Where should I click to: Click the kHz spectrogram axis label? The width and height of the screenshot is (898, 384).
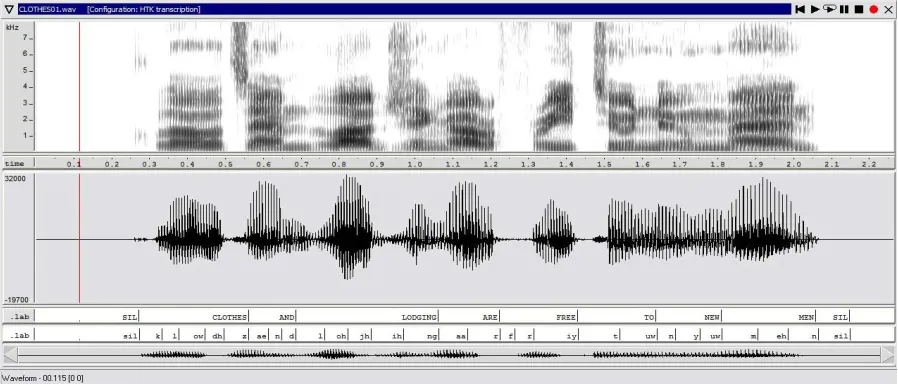pyautogui.click(x=12, y=27)
